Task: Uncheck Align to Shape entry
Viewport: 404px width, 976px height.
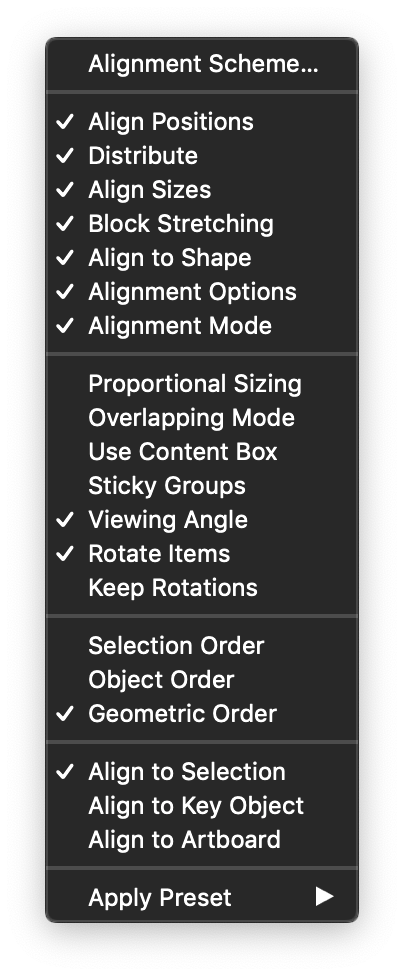Action: point(202,258)
